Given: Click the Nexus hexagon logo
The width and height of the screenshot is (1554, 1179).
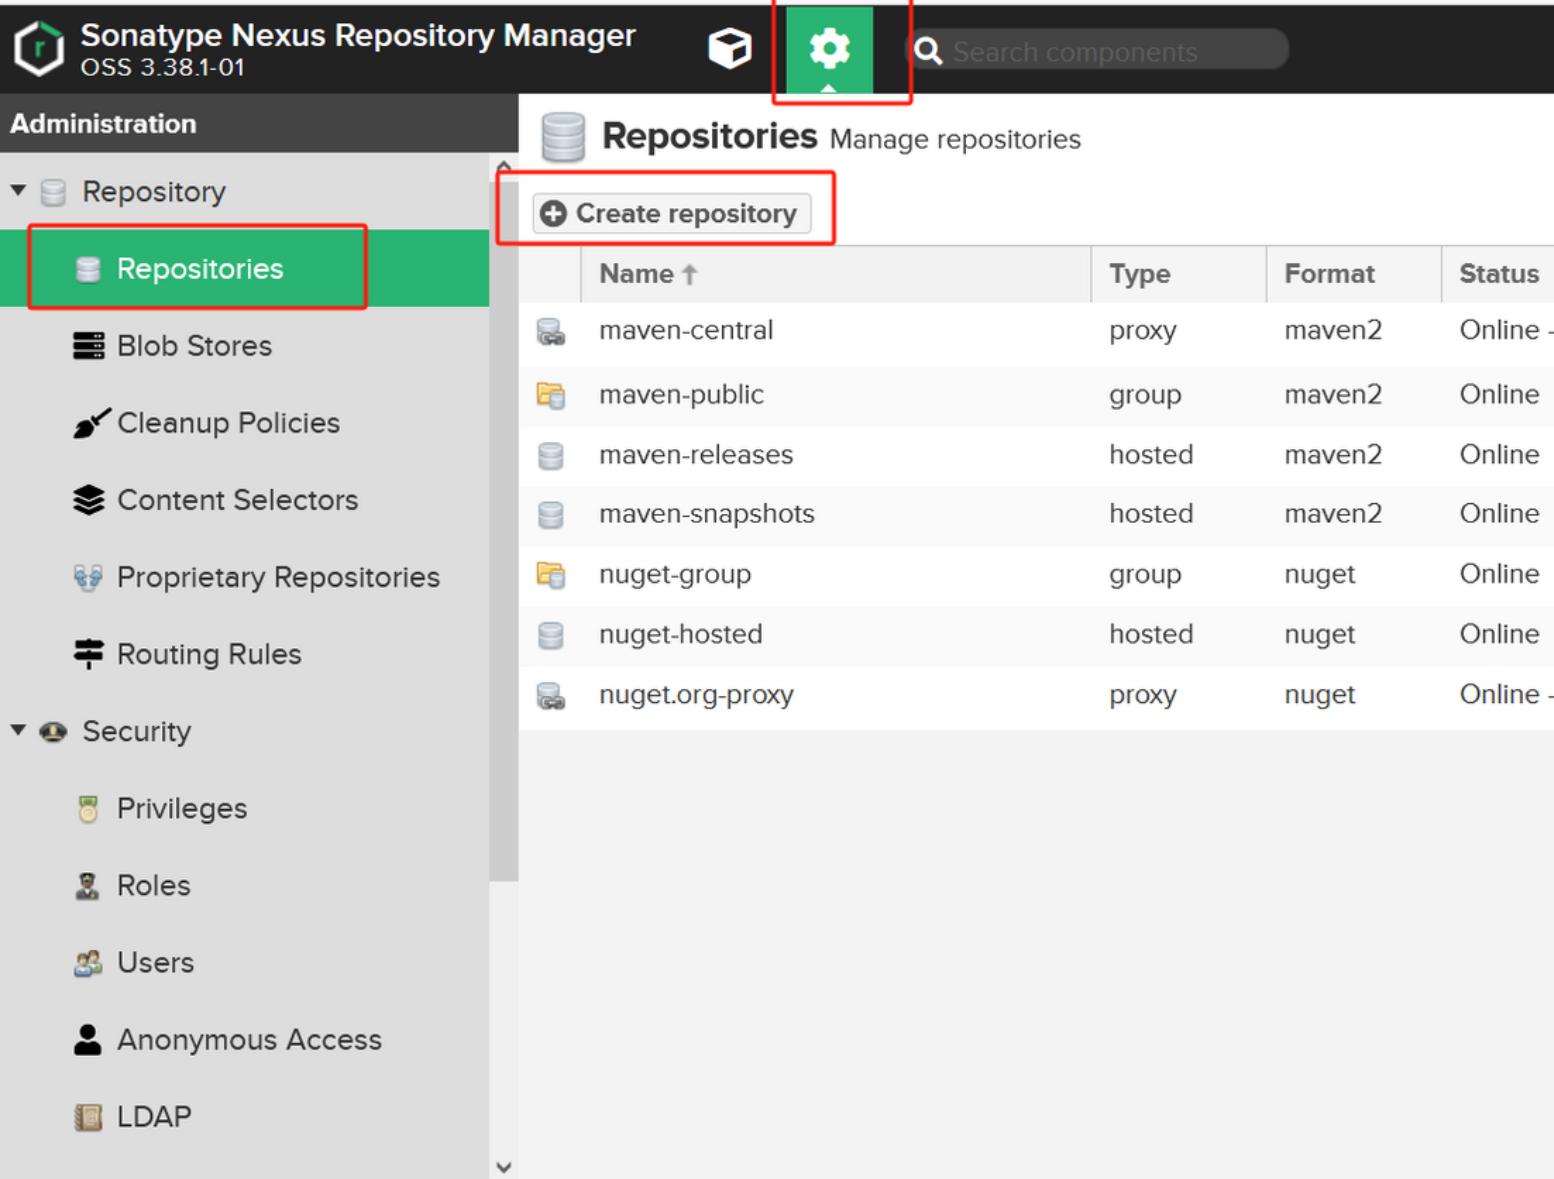Looking at the screenshot, I should tap(39, 47).
